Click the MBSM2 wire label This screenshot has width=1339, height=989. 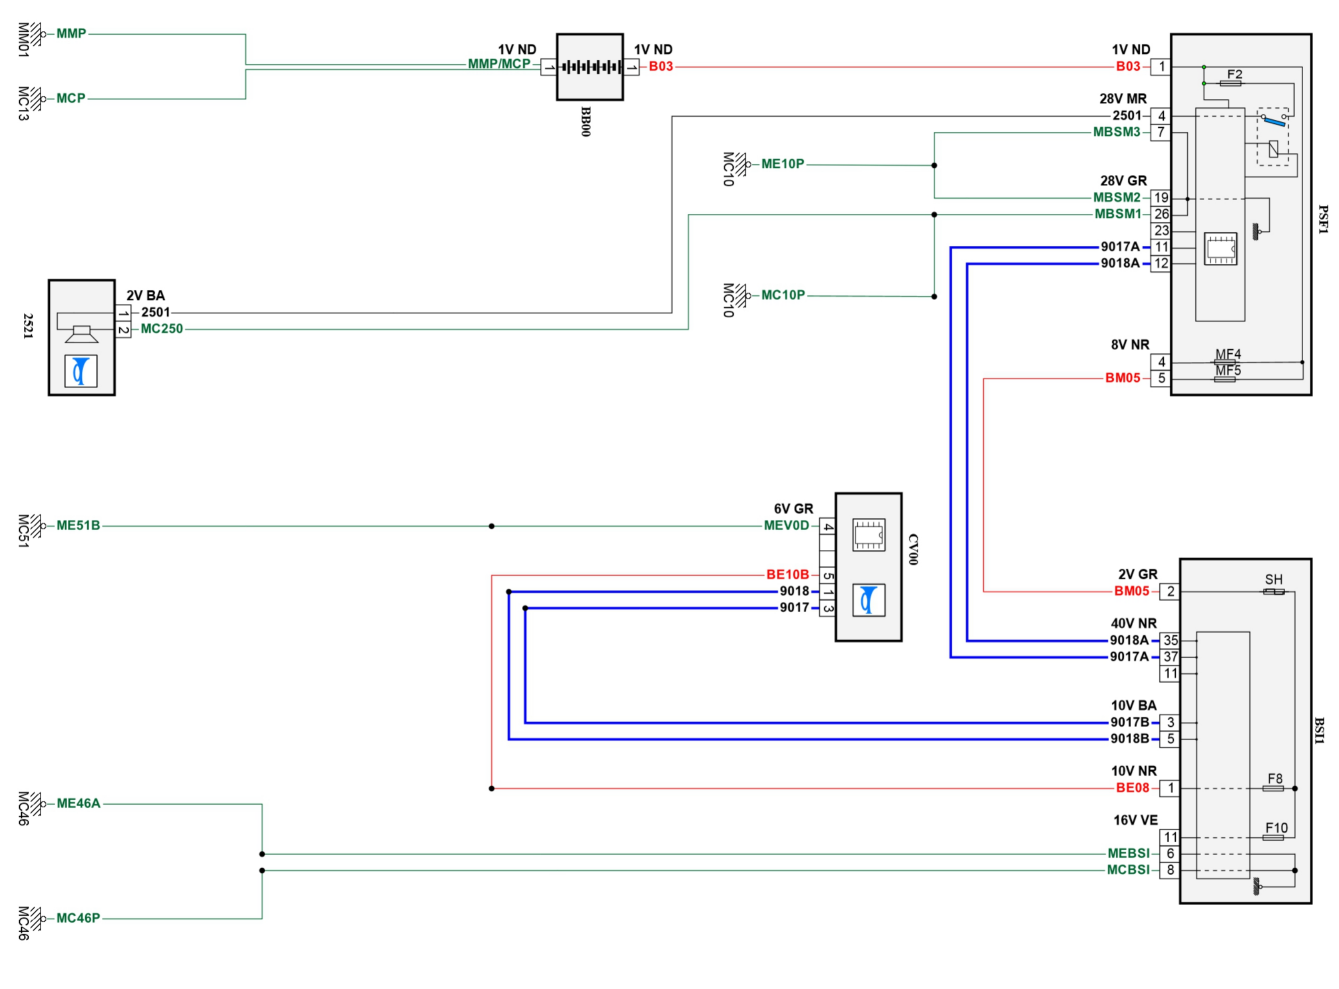click(1116, 198)
